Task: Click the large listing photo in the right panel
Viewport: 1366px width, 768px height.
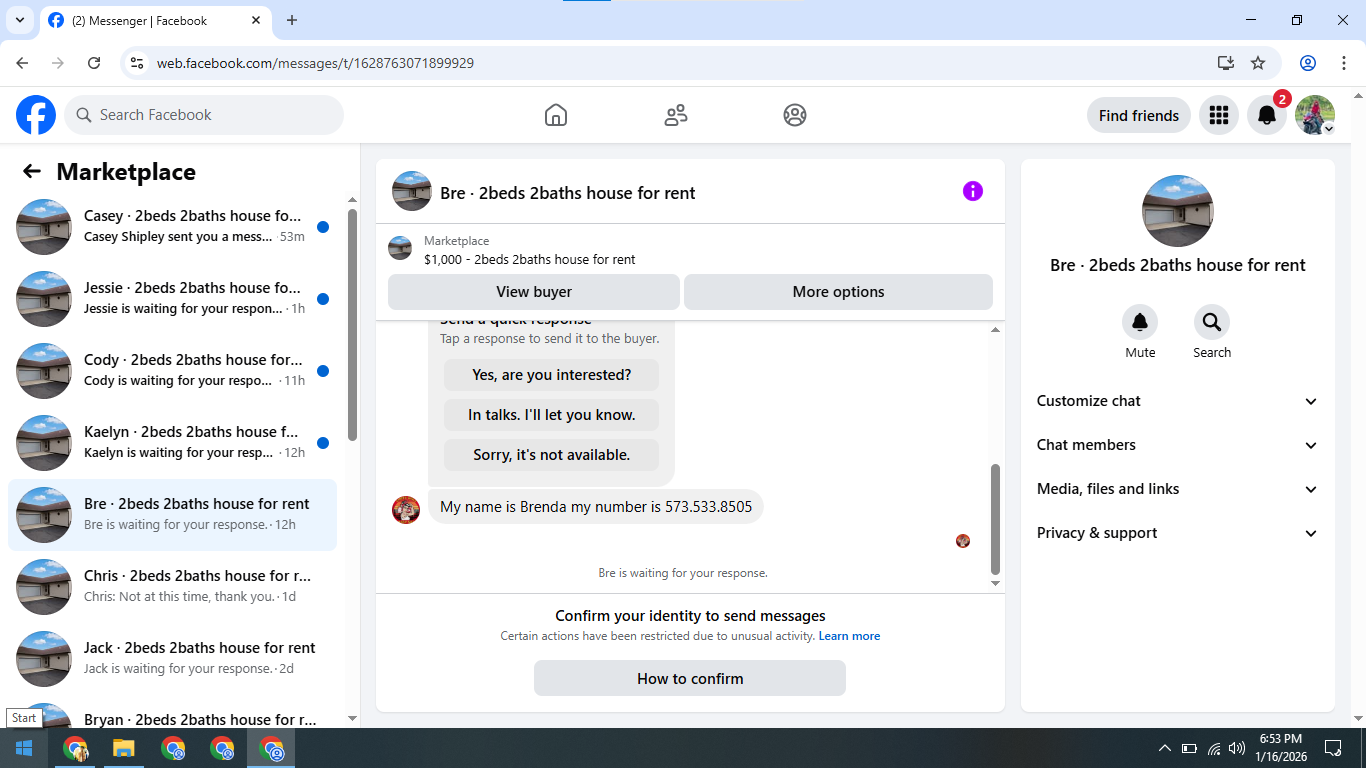Action: 1178,211
